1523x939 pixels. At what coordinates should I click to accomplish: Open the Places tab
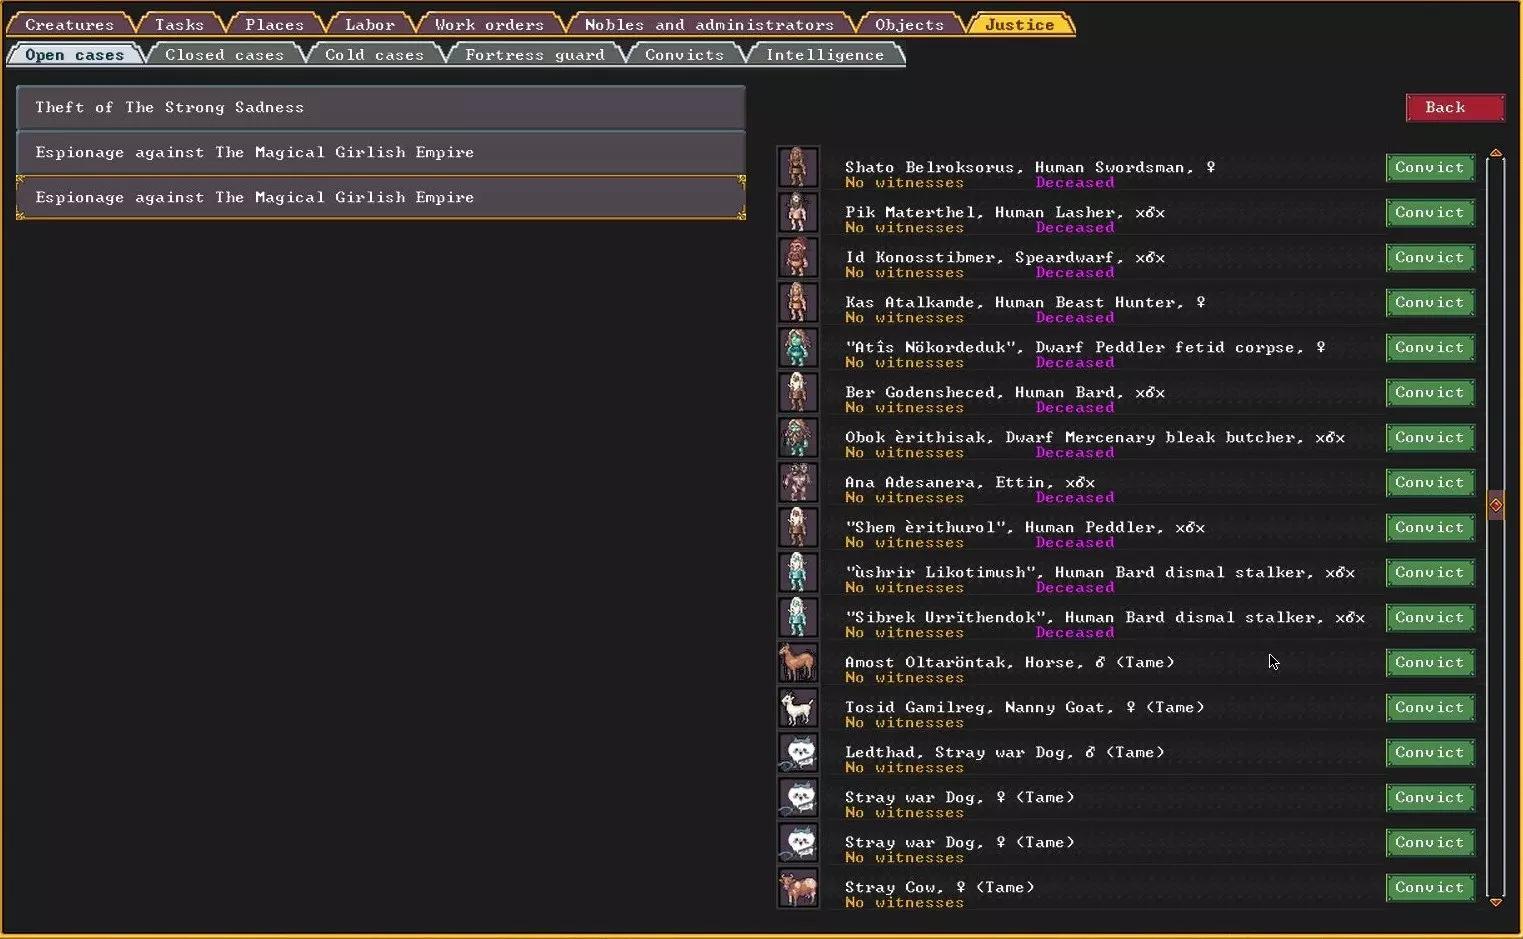click(x=275, y=24)
